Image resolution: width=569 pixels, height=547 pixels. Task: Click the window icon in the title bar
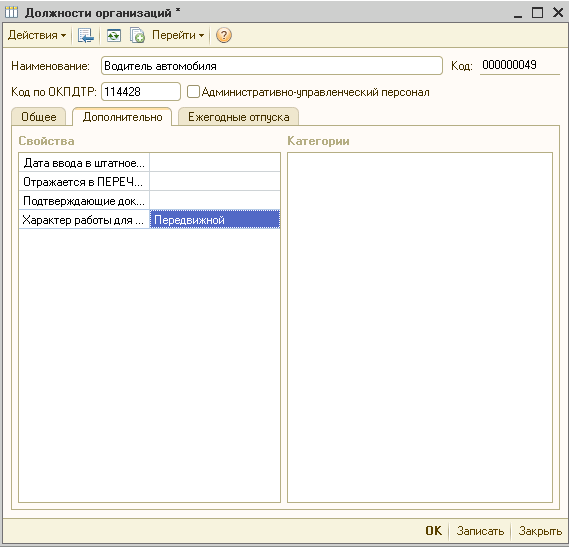[11, 12]
